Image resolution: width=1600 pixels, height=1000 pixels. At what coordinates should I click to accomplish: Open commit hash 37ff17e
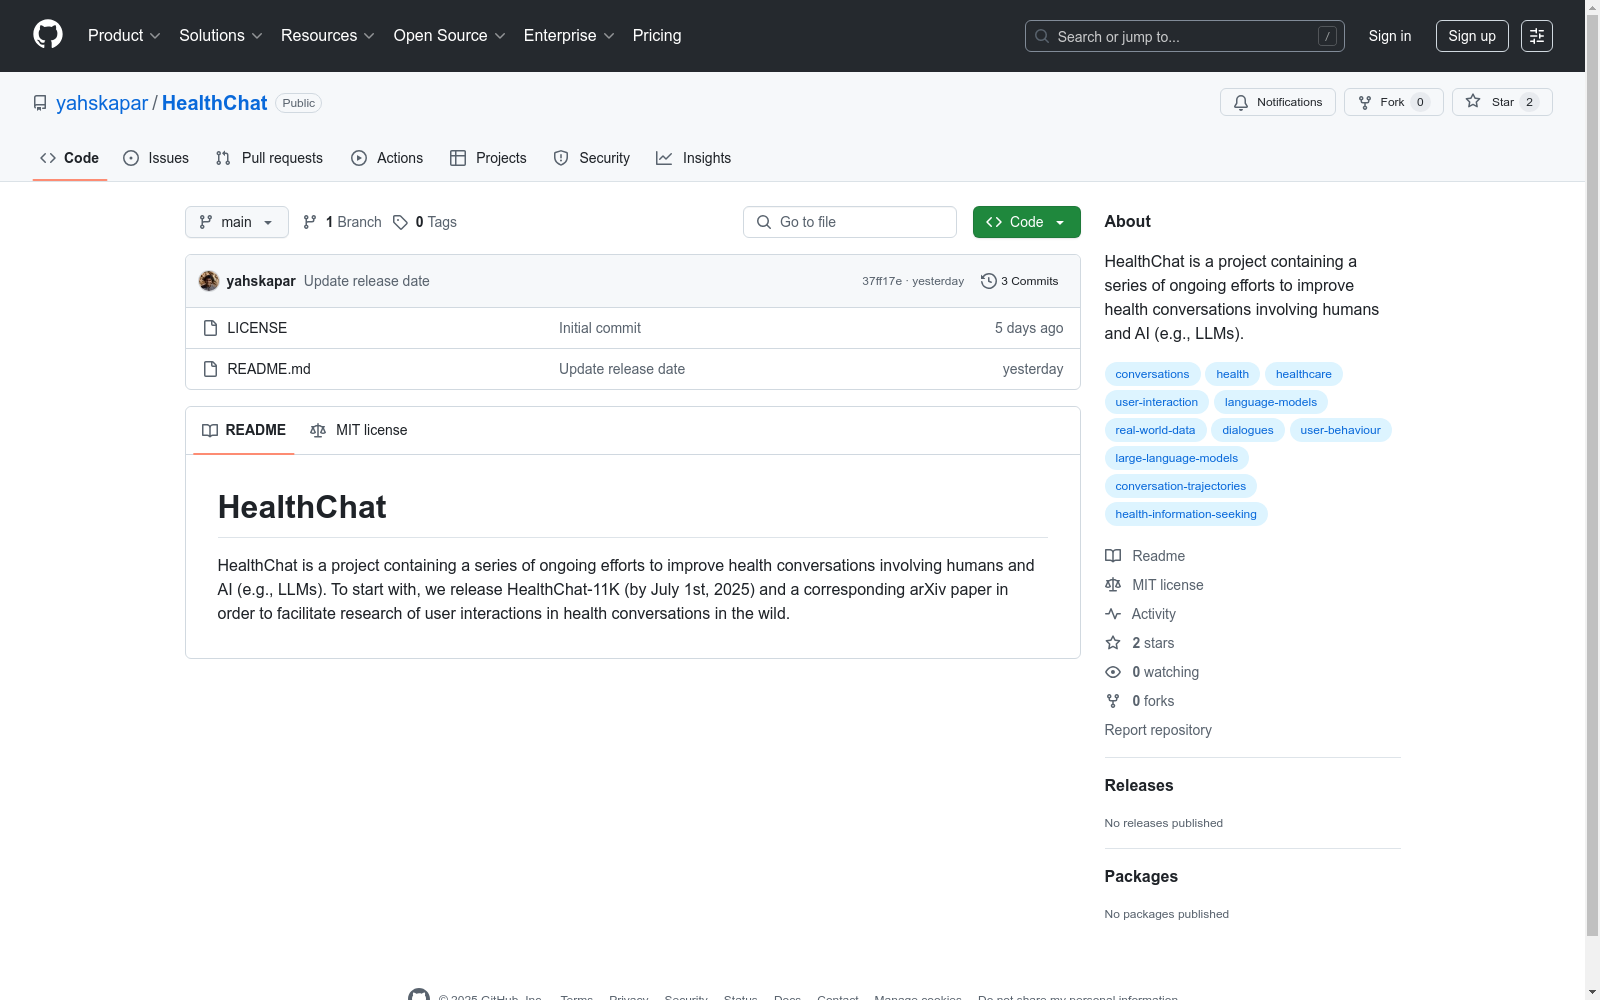tap(882, 281)
